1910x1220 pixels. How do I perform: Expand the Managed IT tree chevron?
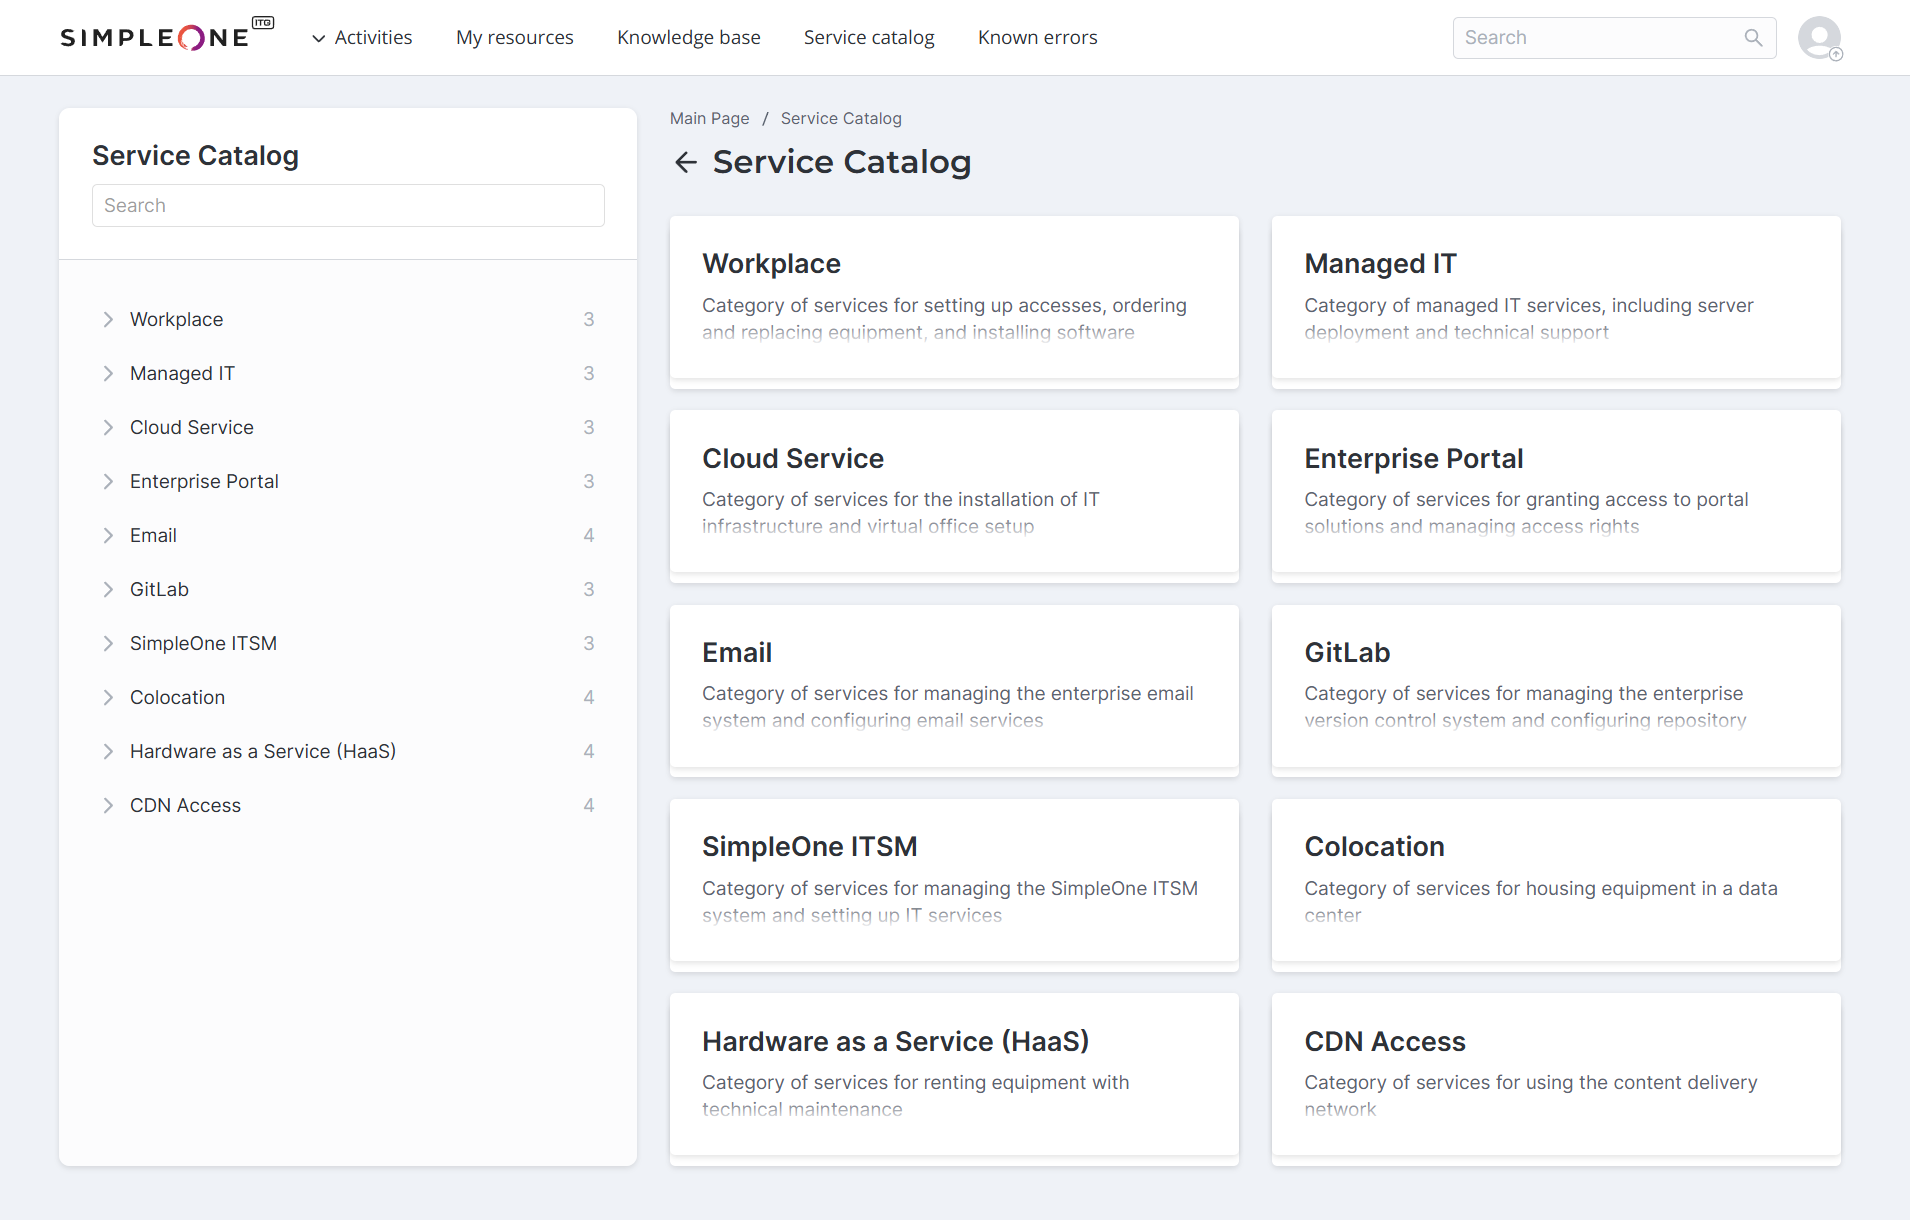108,373
